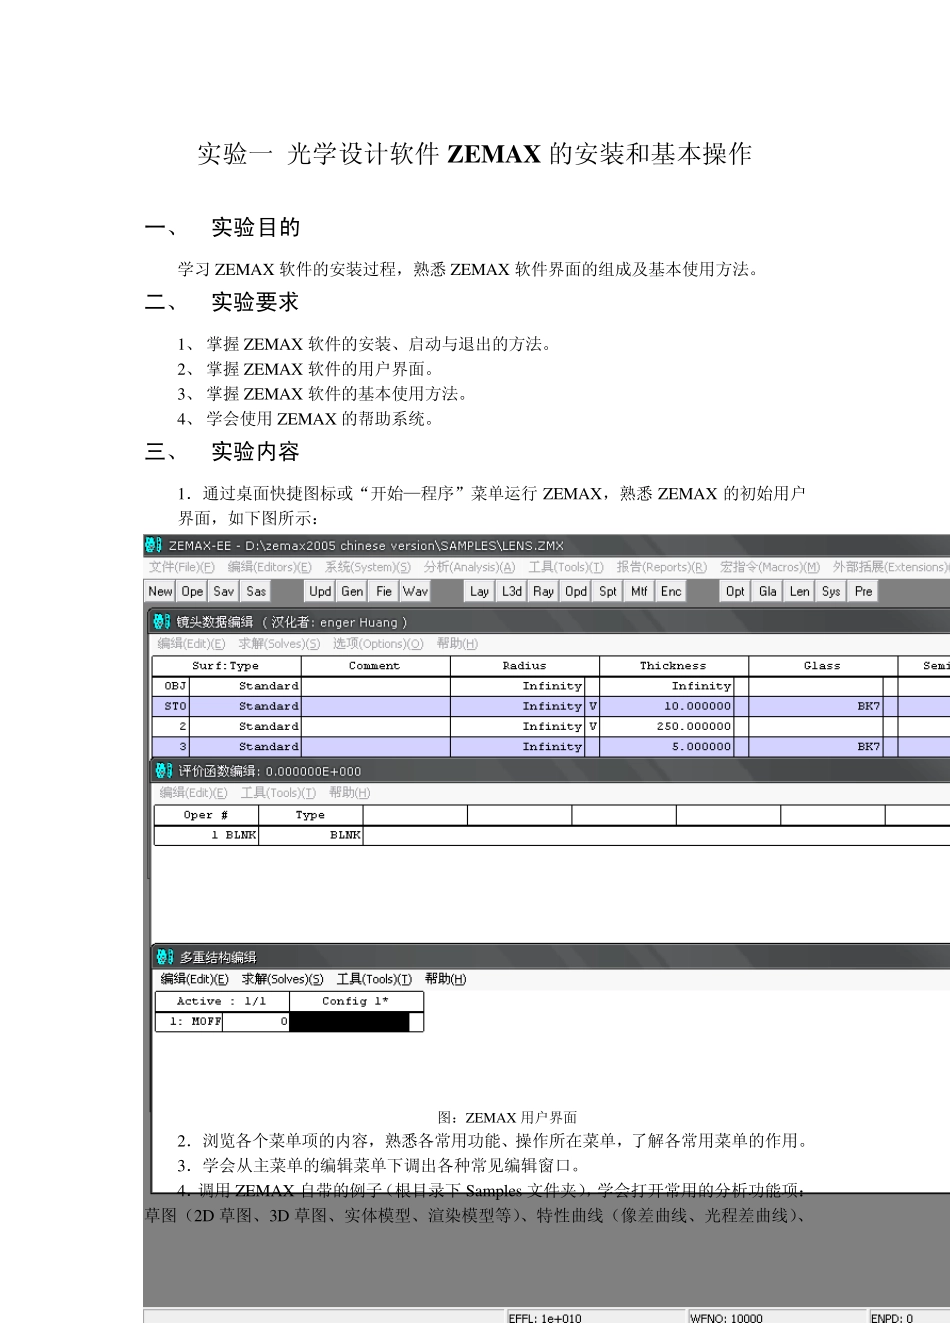Click the Sav toolbar button
950x1344 pixels.
(224, 592)
